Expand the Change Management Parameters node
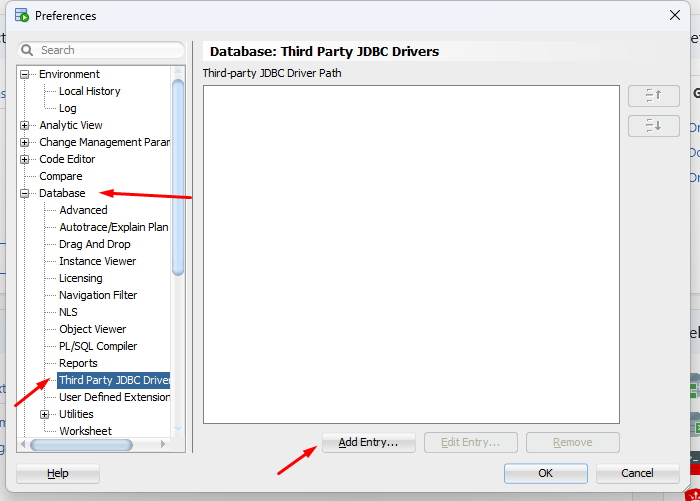Viewport: 700px width, 501px height. coord(25,142)
